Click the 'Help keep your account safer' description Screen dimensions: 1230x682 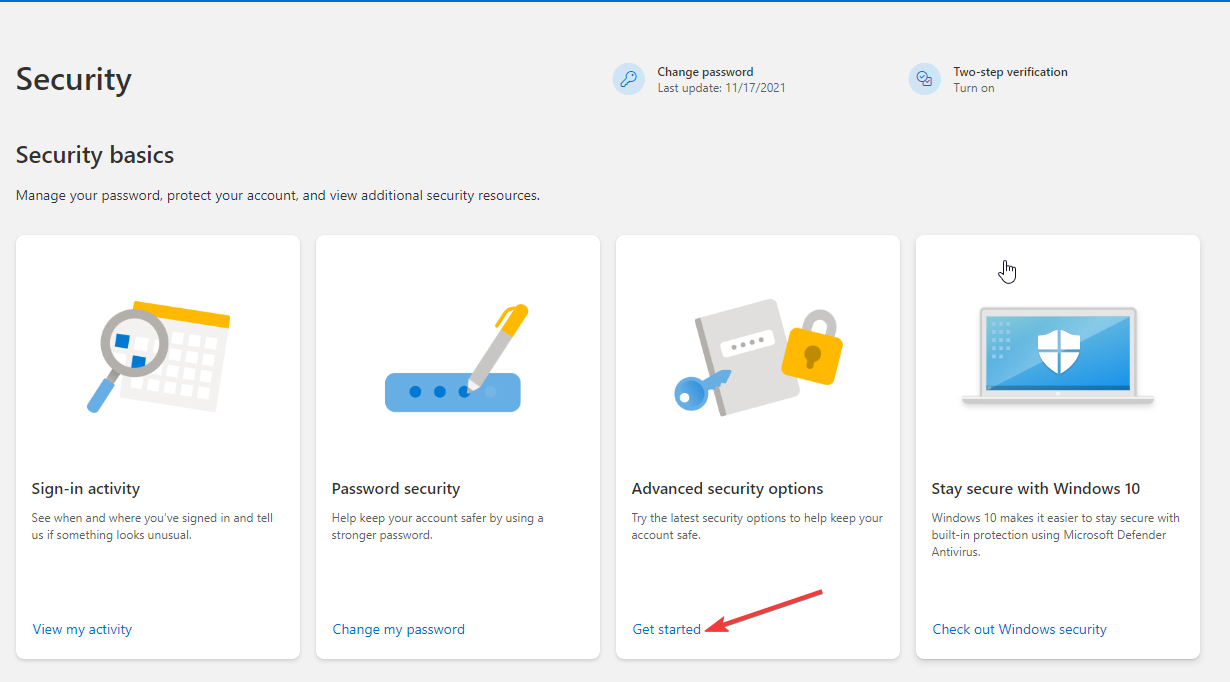point(438,526)
